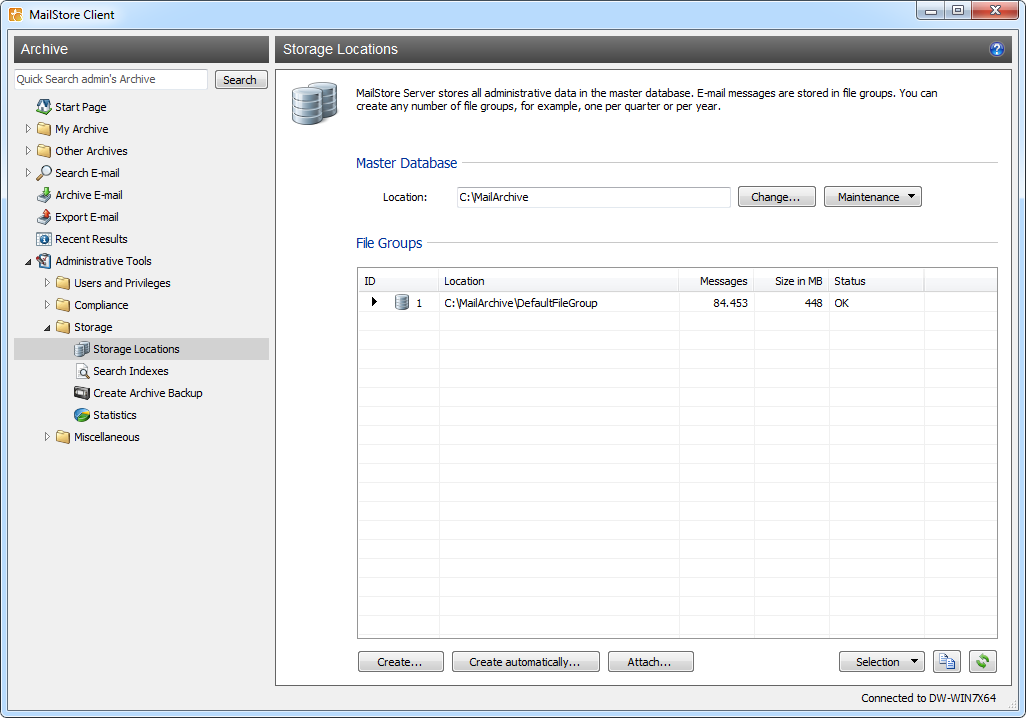Click the Statistics chart icon

tap(82, 415)
